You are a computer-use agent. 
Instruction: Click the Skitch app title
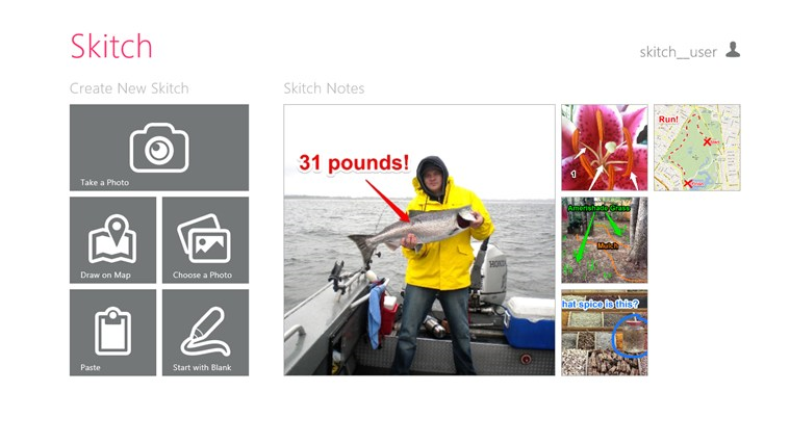pos(111,46)
